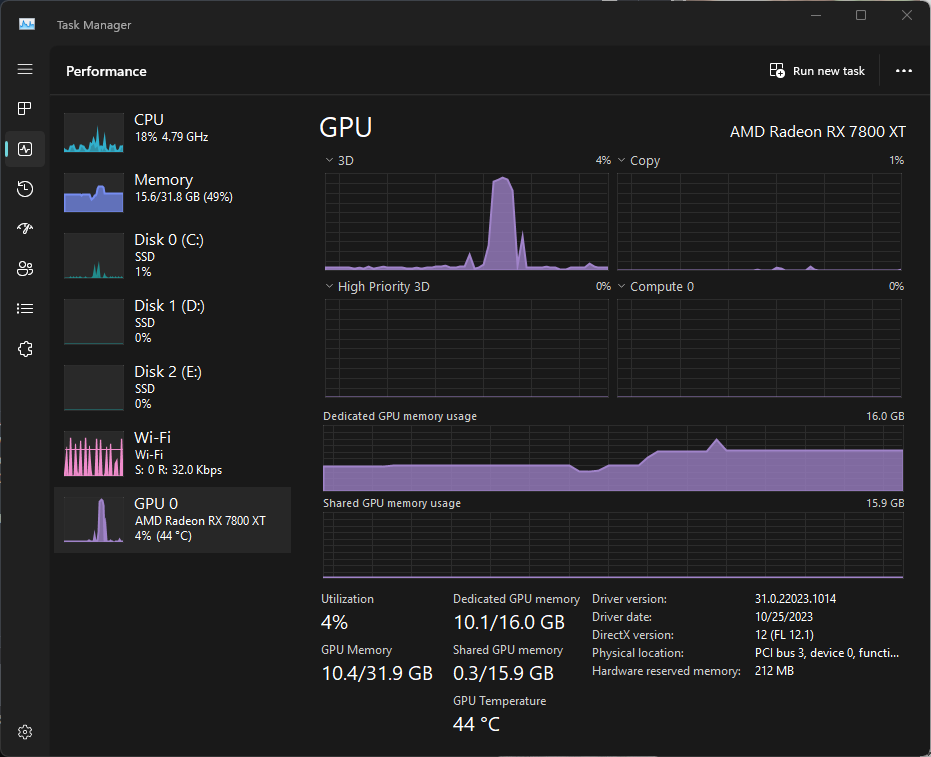Click the truncated PCI bus 3 location text
The height and width of the screenshot is (757, 931).
pyautogui.click(x=826, y=653)
